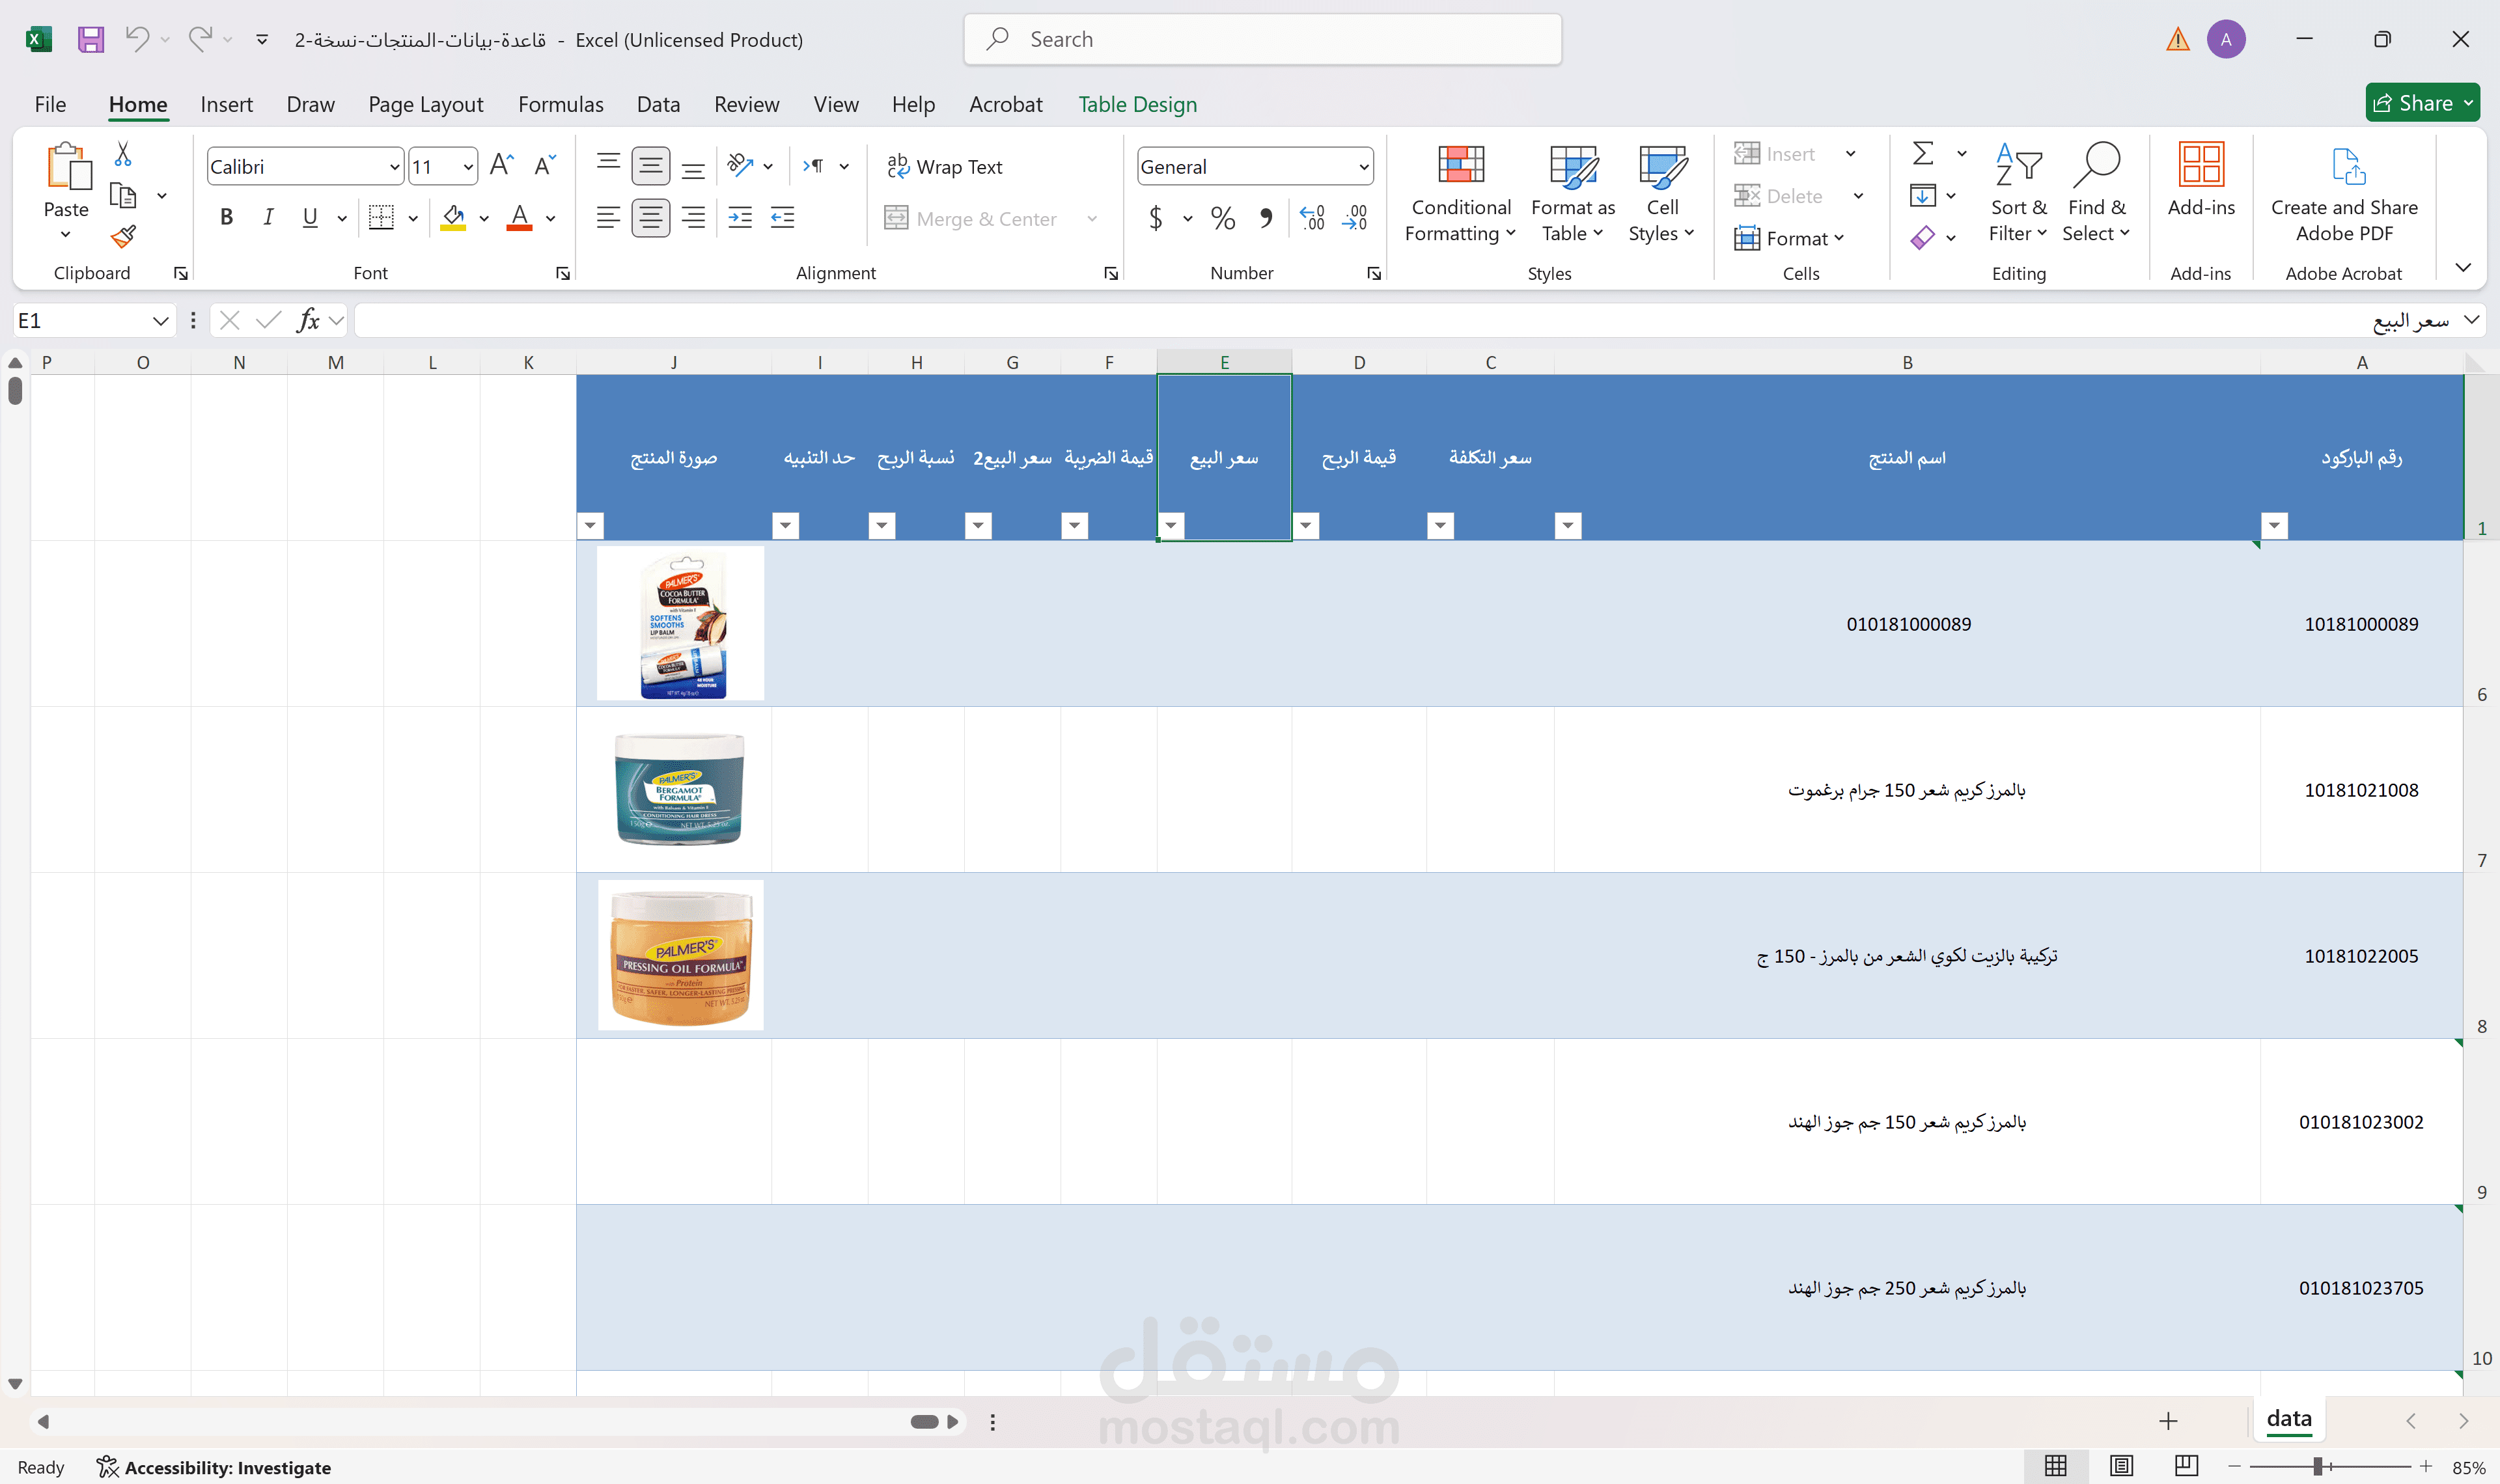Open filter dropdown for صورة المنتج column

[590, 524]
